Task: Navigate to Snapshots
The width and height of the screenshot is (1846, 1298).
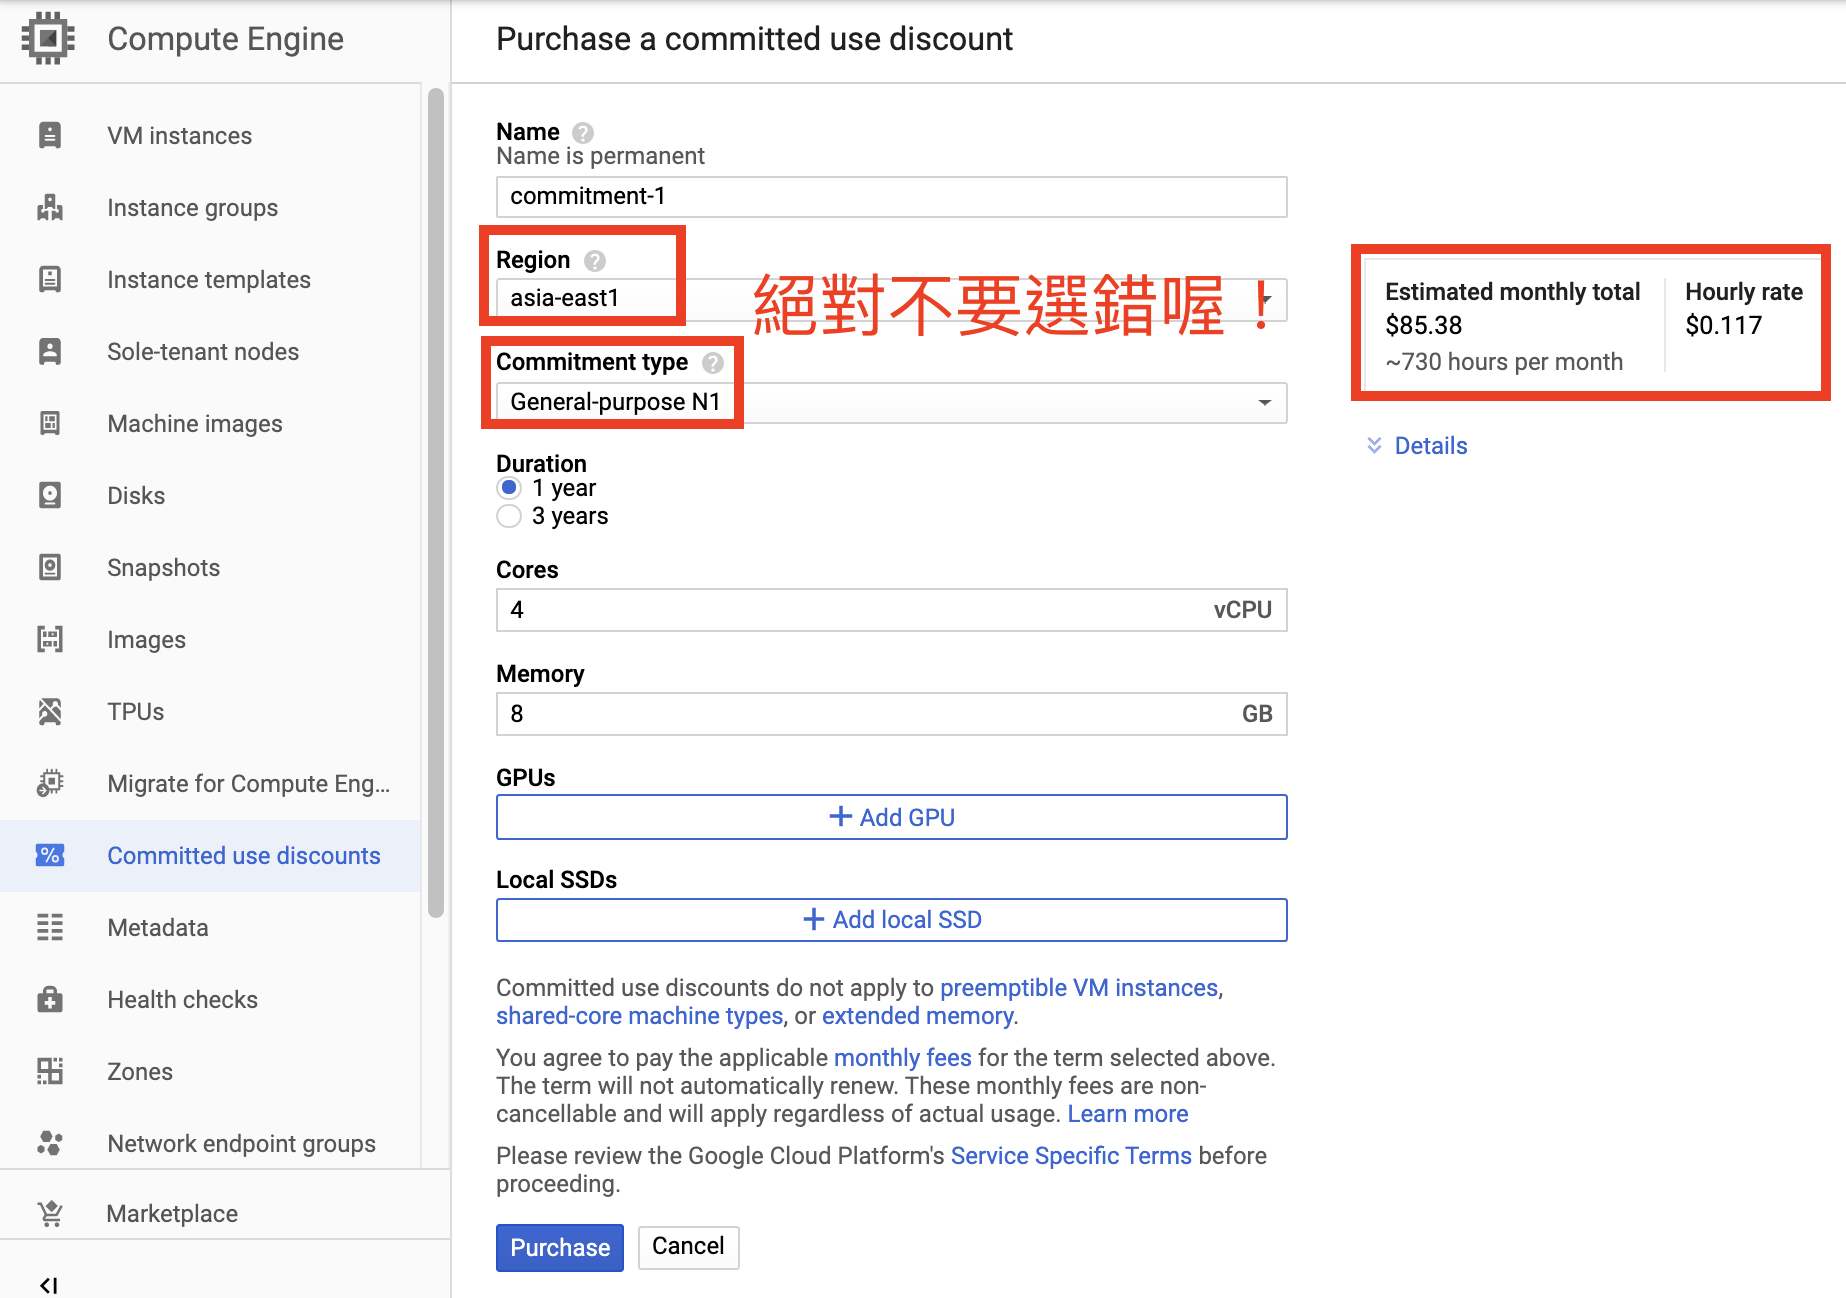Action: 163,567
